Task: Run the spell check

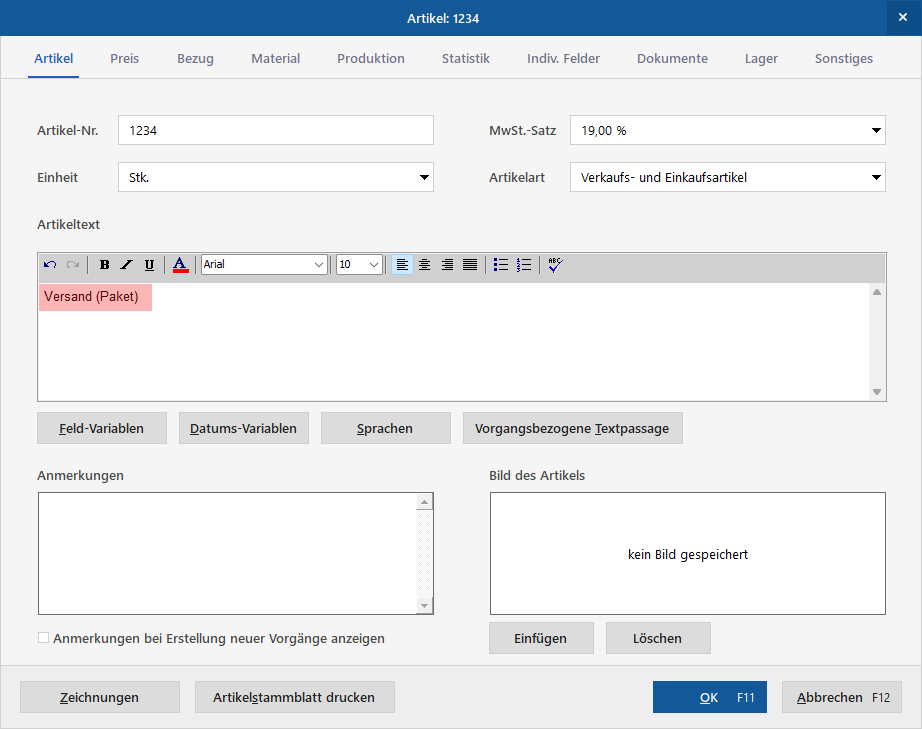Action: (555, 265)
